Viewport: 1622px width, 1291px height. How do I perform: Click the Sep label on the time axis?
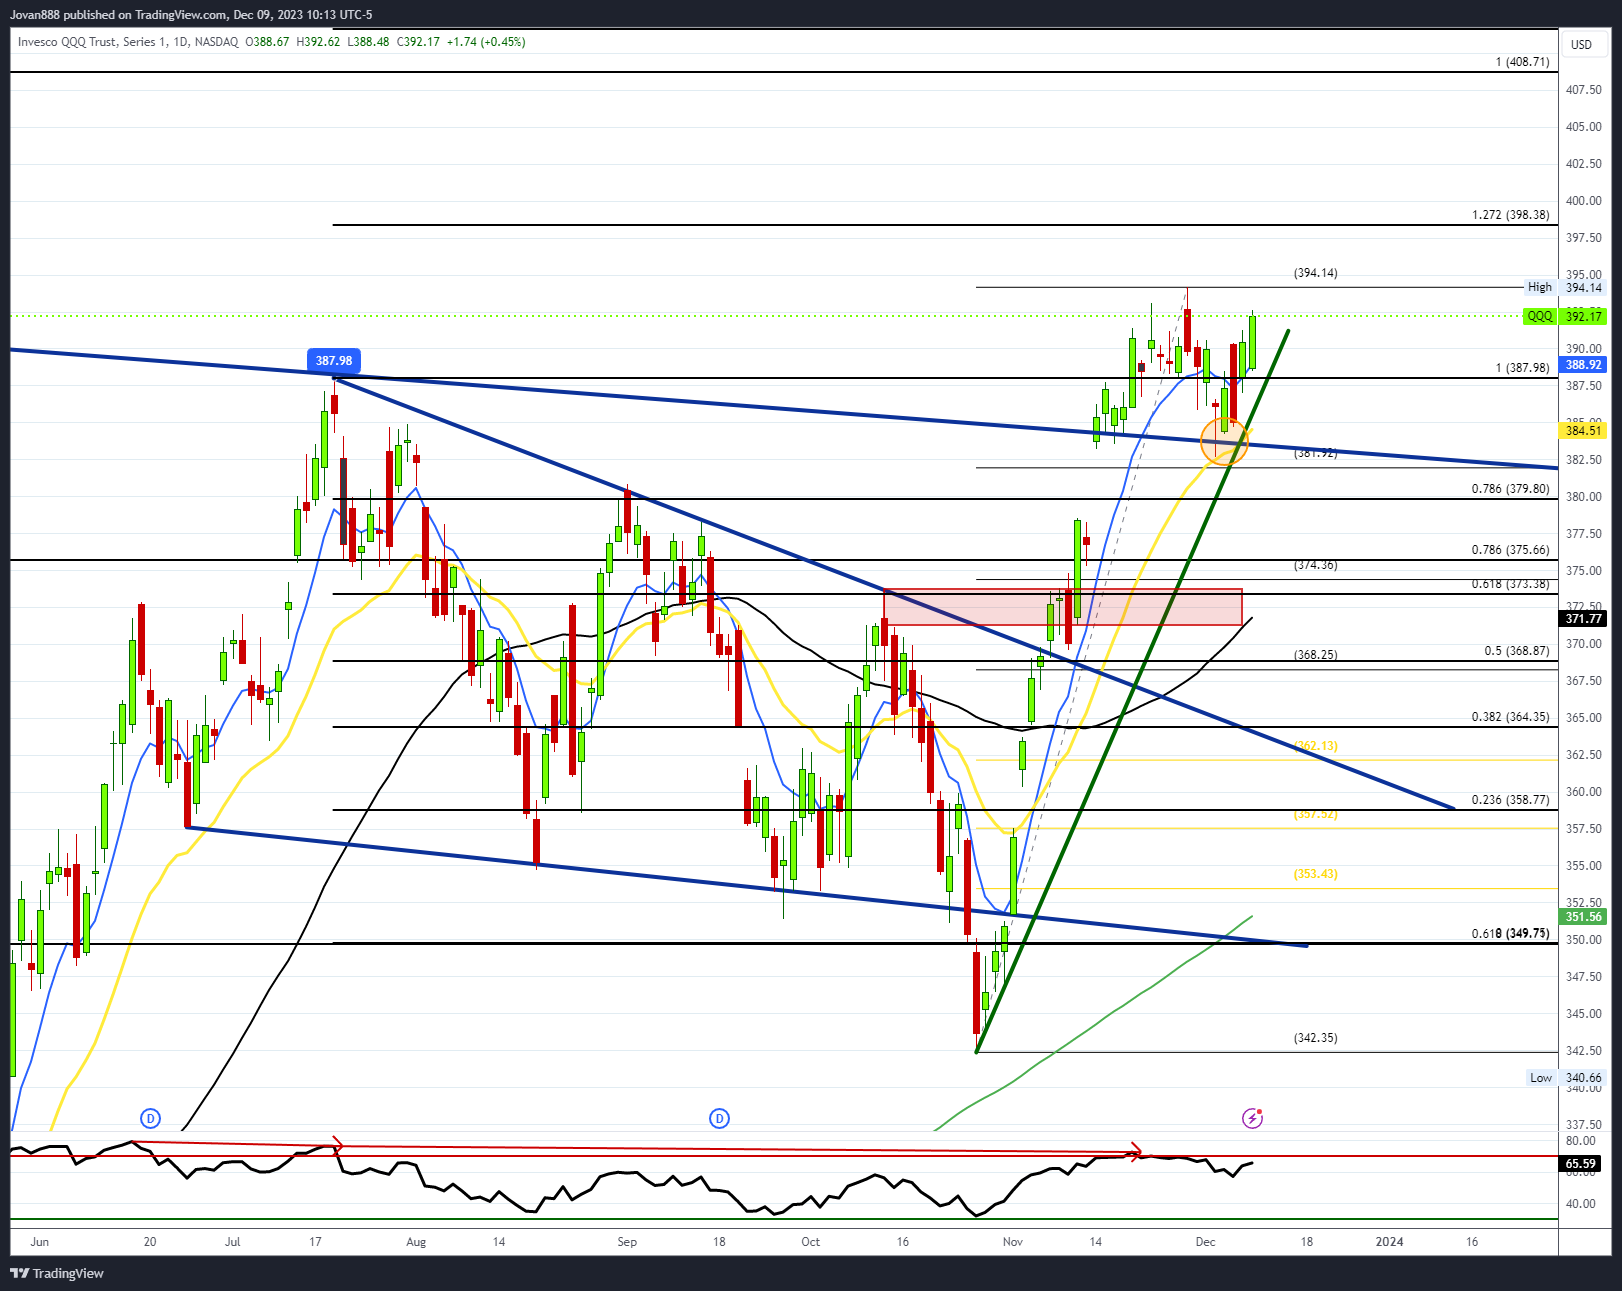tap(627, 1242)
